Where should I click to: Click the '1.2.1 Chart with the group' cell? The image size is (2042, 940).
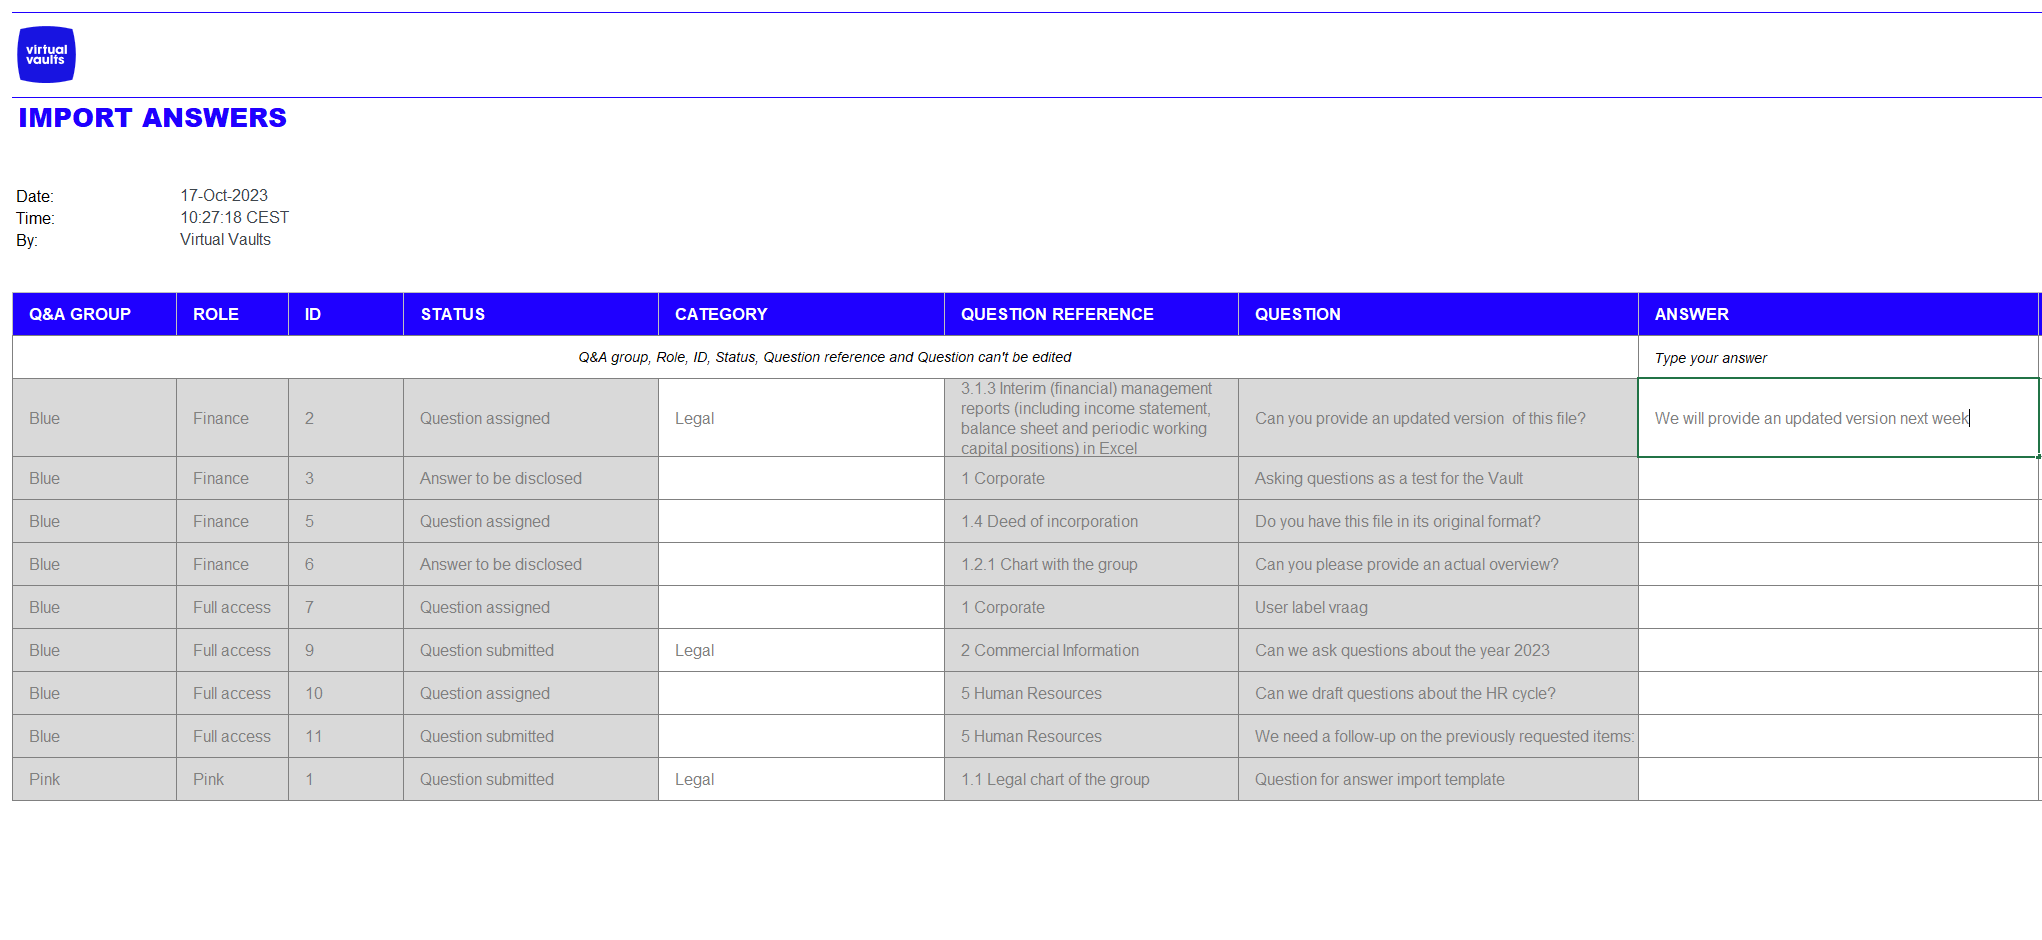point(1091,565)
